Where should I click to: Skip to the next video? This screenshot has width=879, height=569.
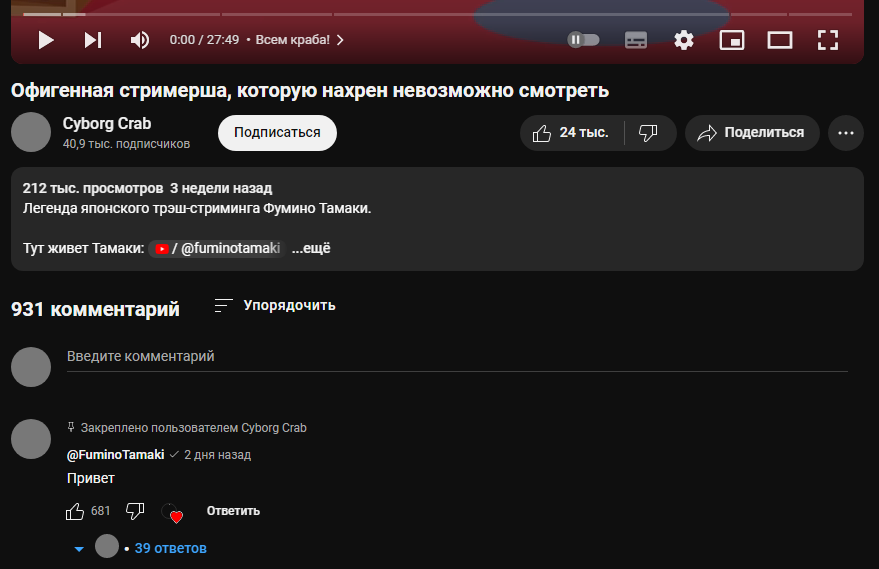coord(93,40)
